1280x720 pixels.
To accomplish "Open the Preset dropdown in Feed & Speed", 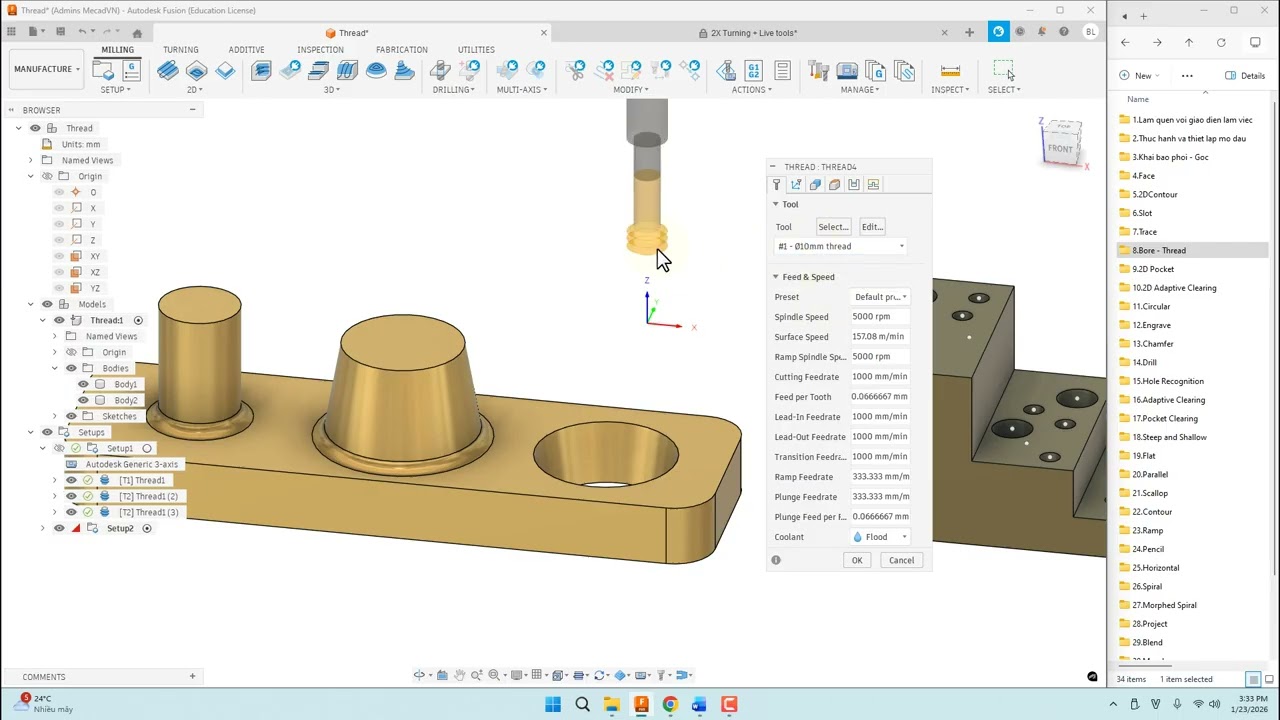I will (x=880, y=297).
